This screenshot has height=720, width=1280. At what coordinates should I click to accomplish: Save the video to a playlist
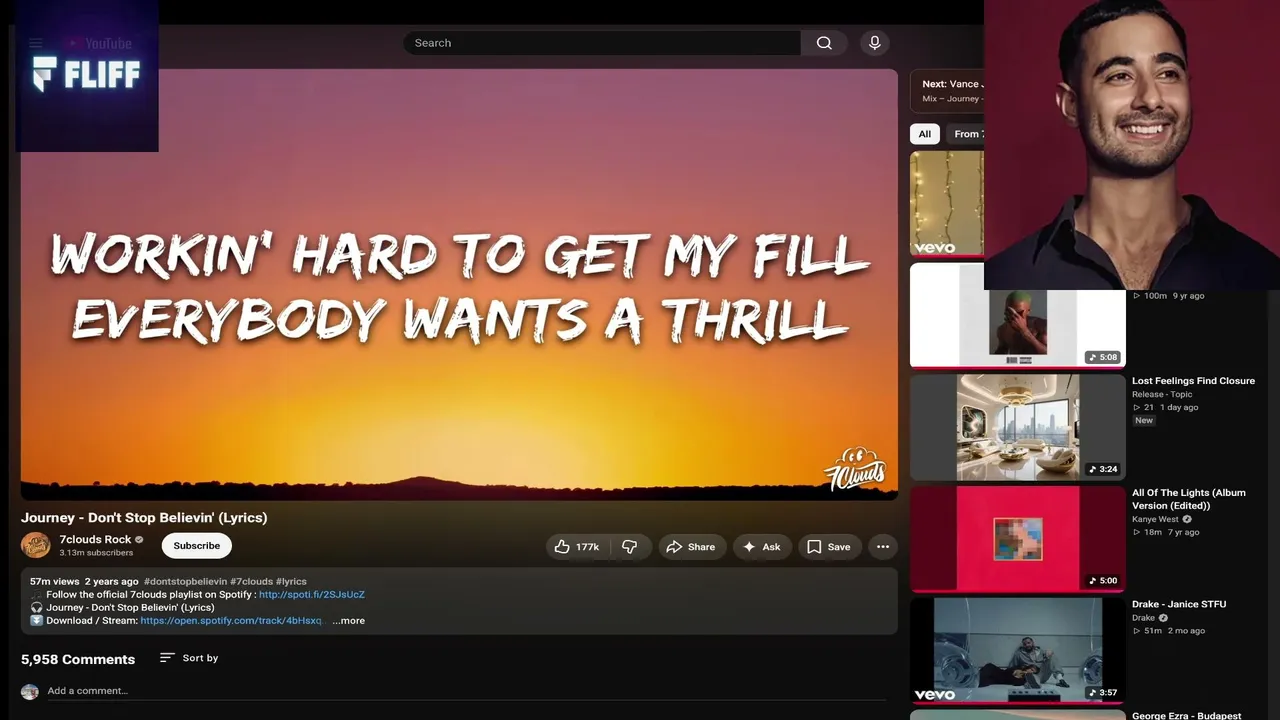tap(829, 547)
